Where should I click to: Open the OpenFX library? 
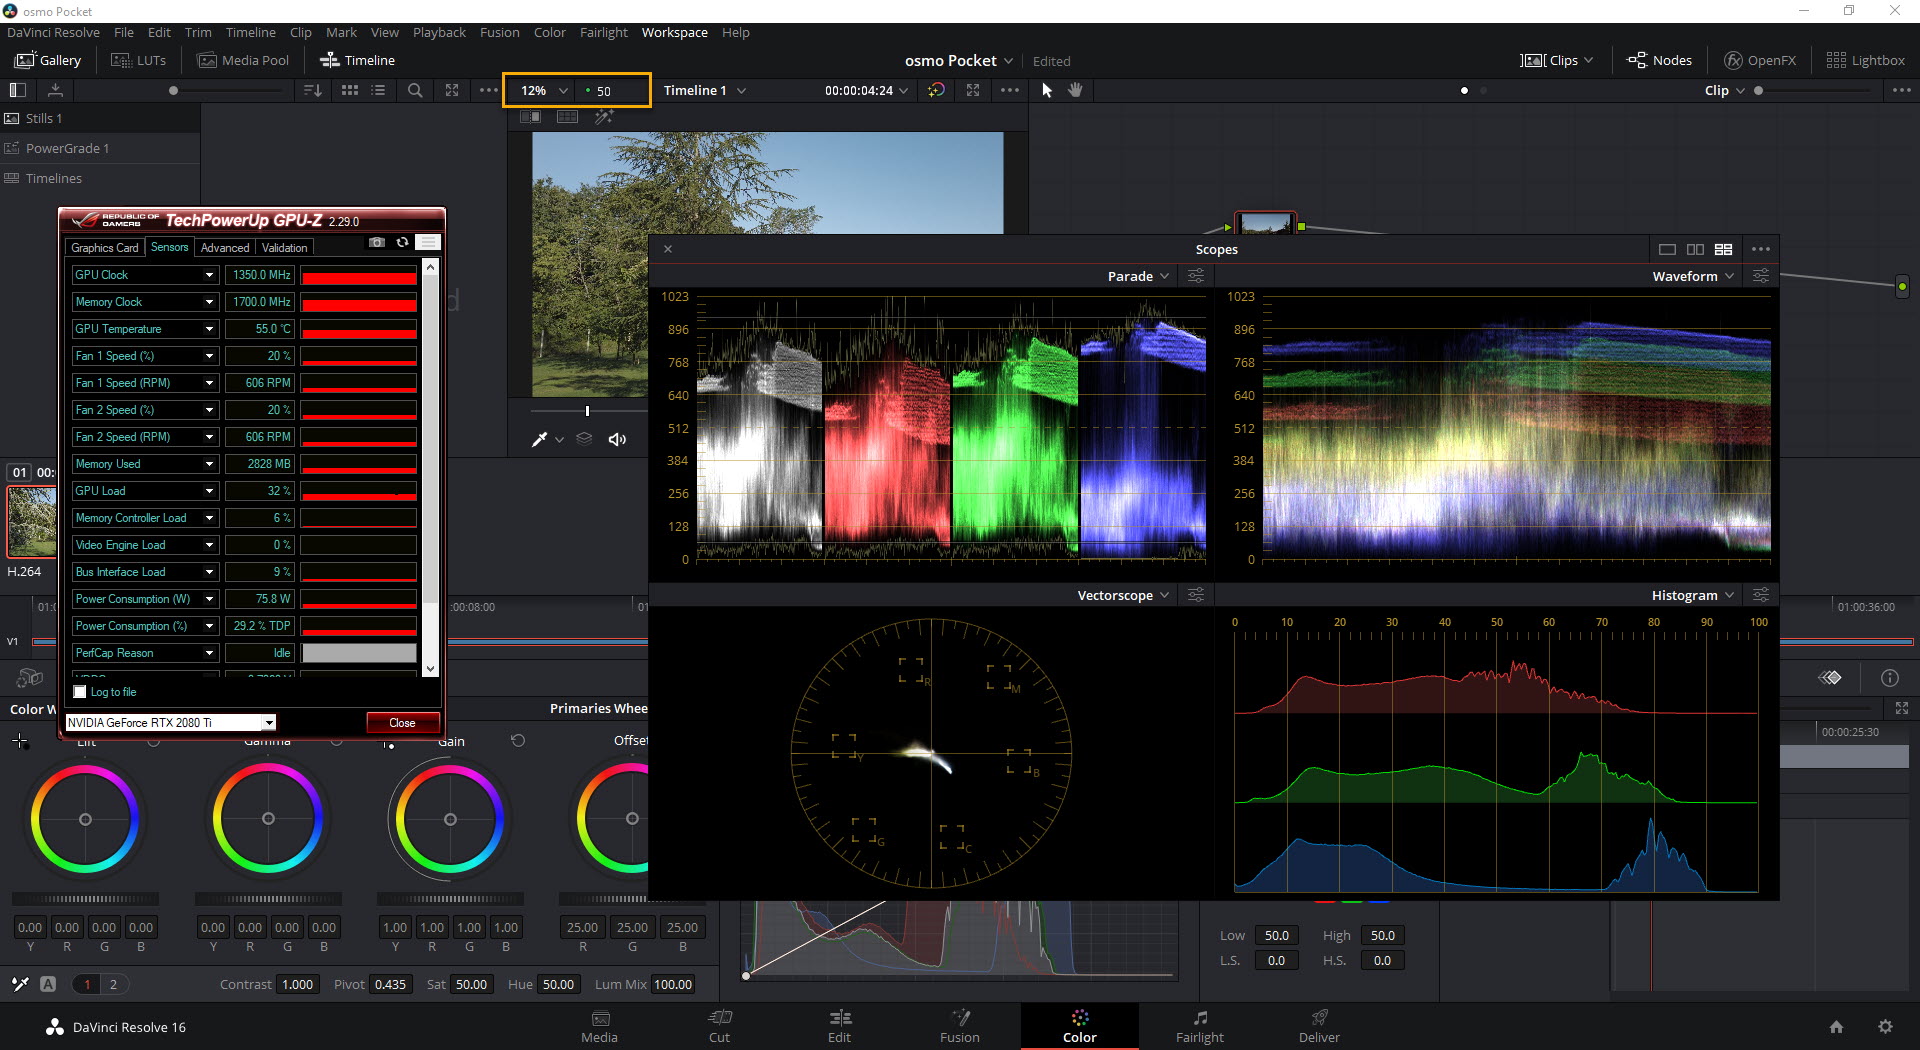point(1760,60)
